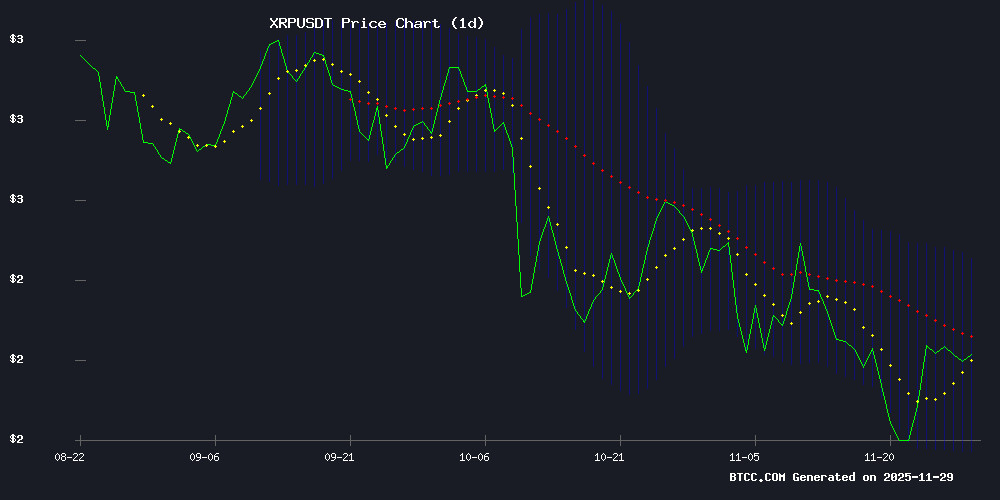Click the bottommost $2 price axis label
The height and width of the screenshot is (500, 1000).
[x=16, y=440]
